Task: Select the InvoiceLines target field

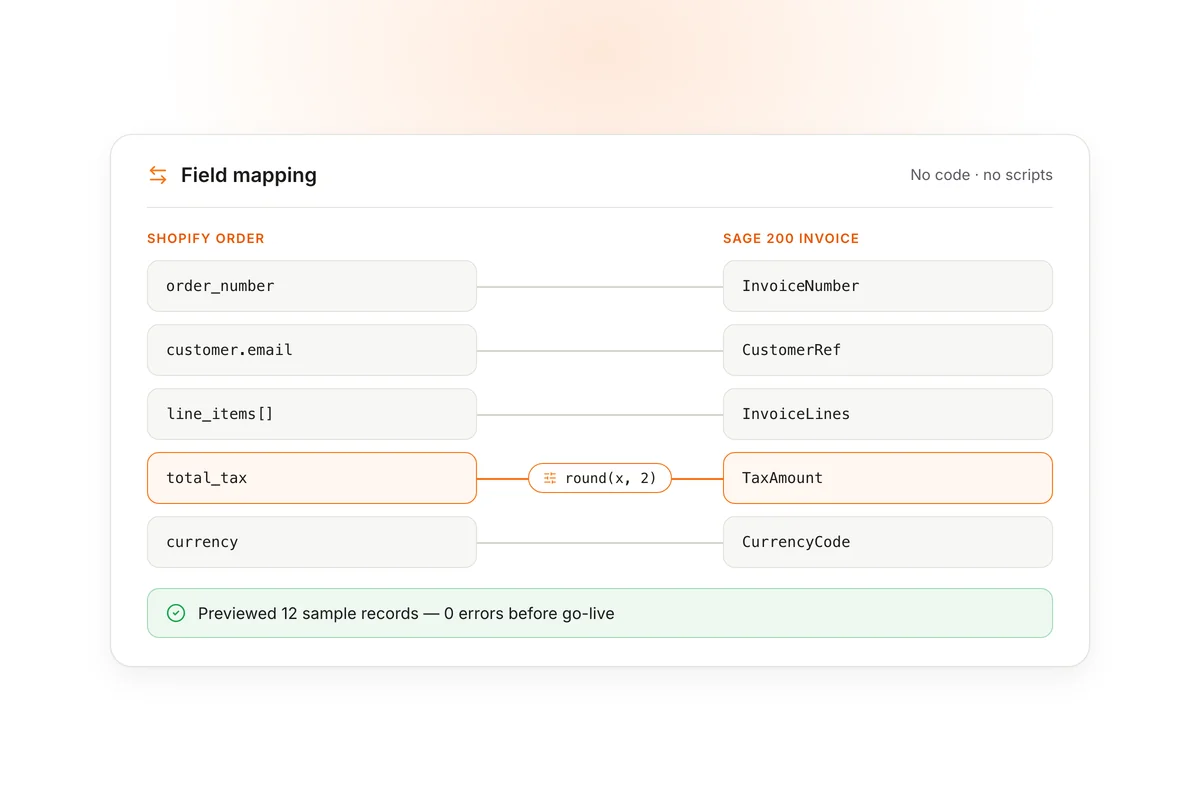Action: pyautogui.click(x=888, y=414)
